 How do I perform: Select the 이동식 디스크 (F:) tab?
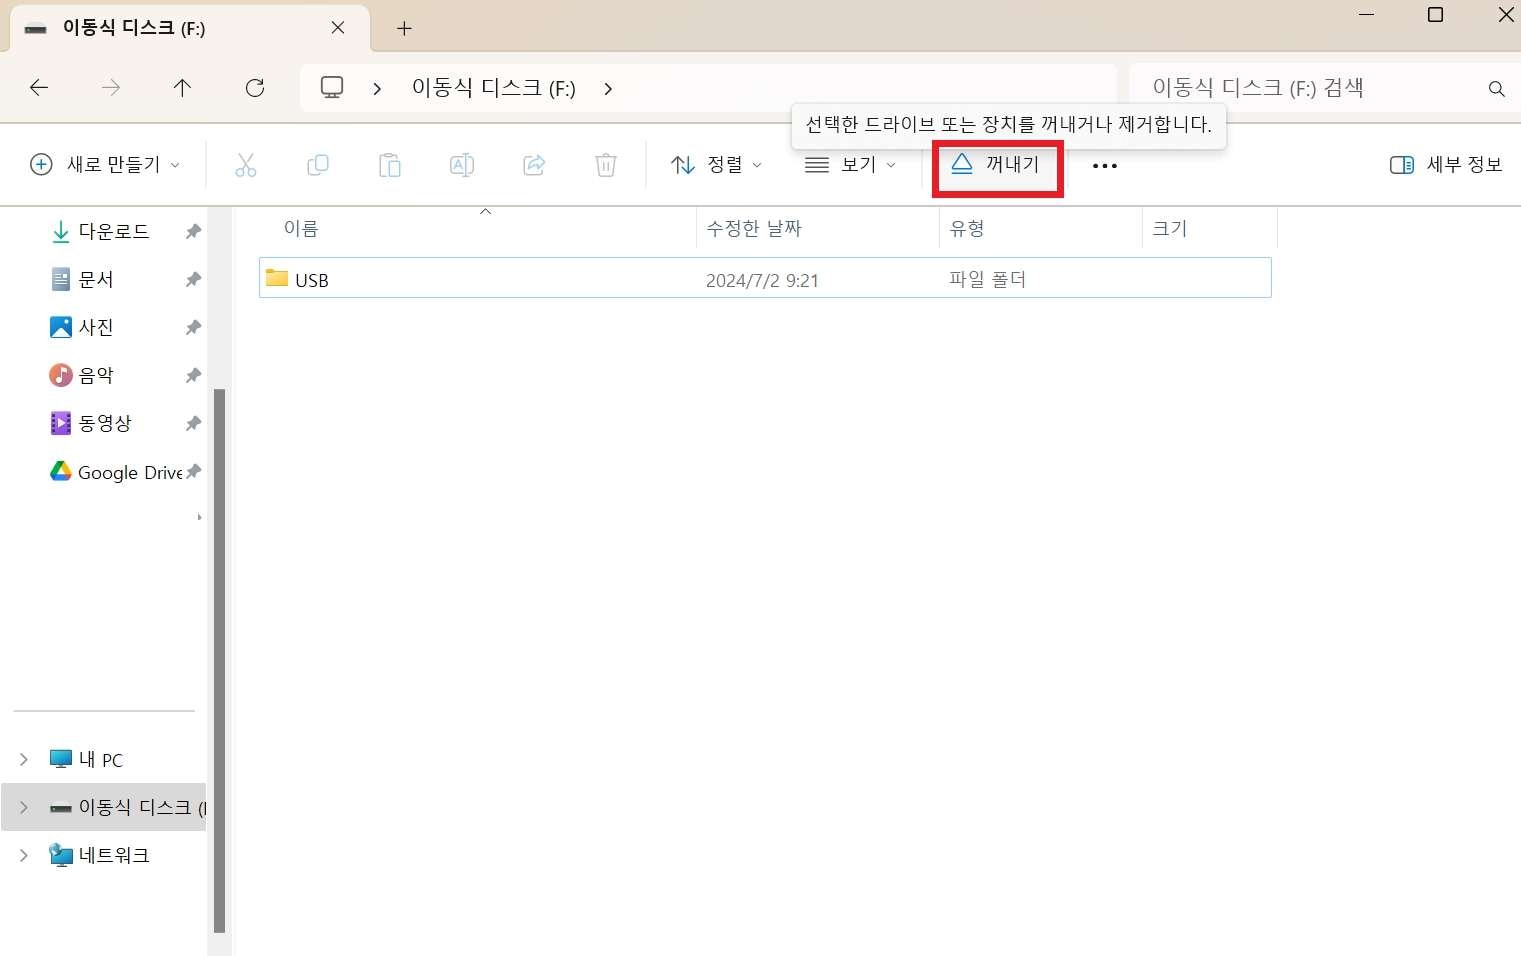coord(190,28)
